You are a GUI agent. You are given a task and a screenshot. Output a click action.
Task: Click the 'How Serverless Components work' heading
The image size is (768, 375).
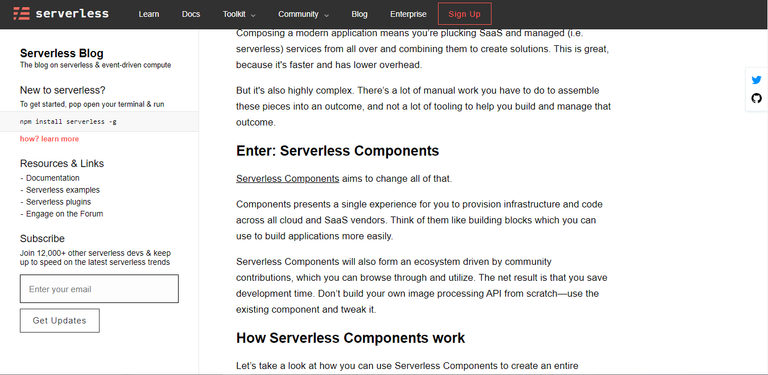(x=351, y=338)
